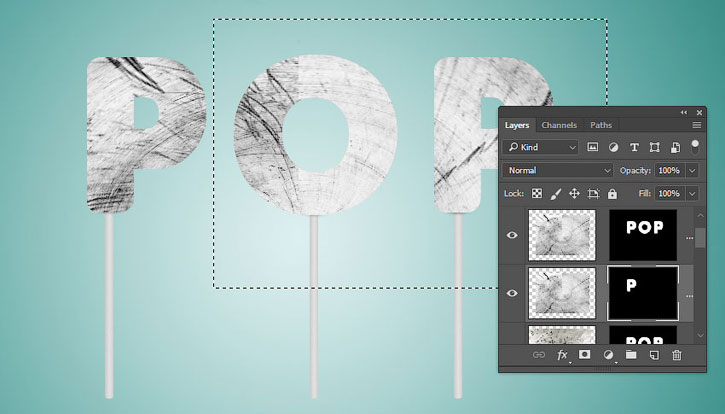Open the Layers panel hamburger menu
The width and height of the screenshot is (725, 414).
pos(696,125)
